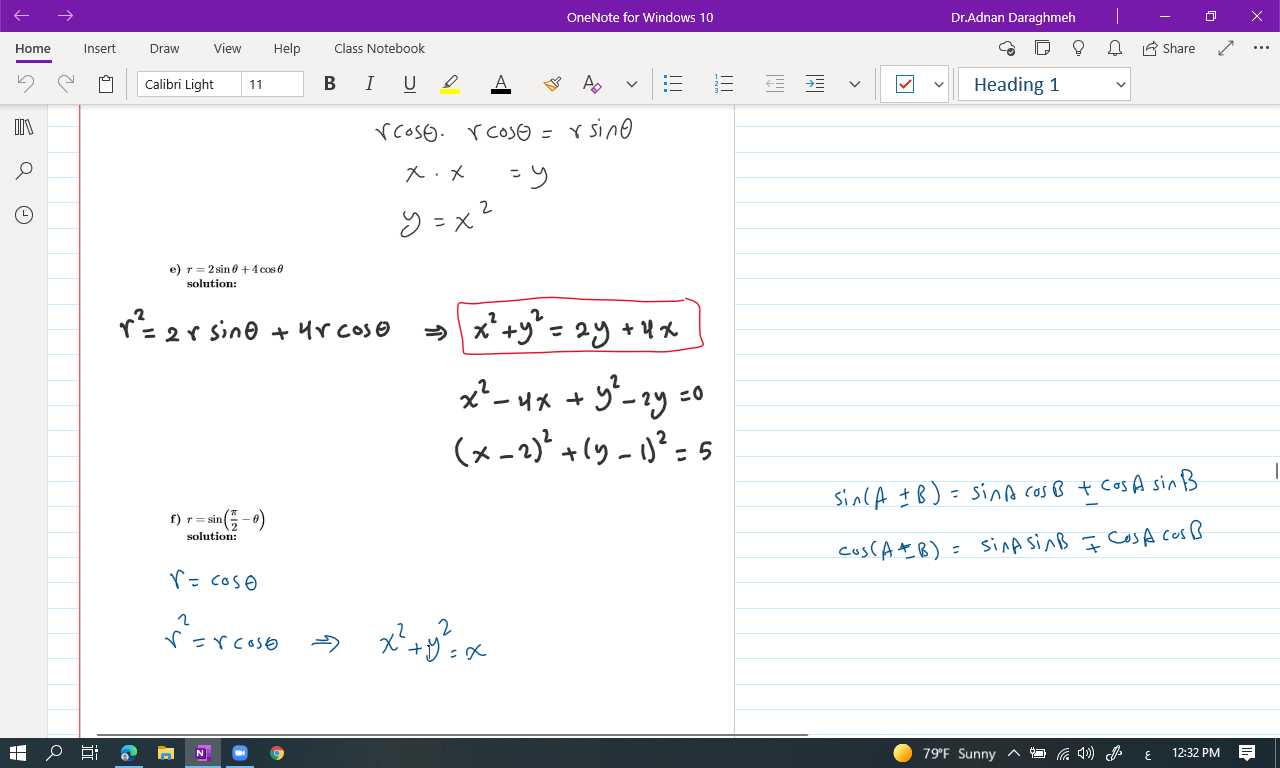
Task: Open the notifications bell
Action: pyautogui.click(x=1114, y=48)
